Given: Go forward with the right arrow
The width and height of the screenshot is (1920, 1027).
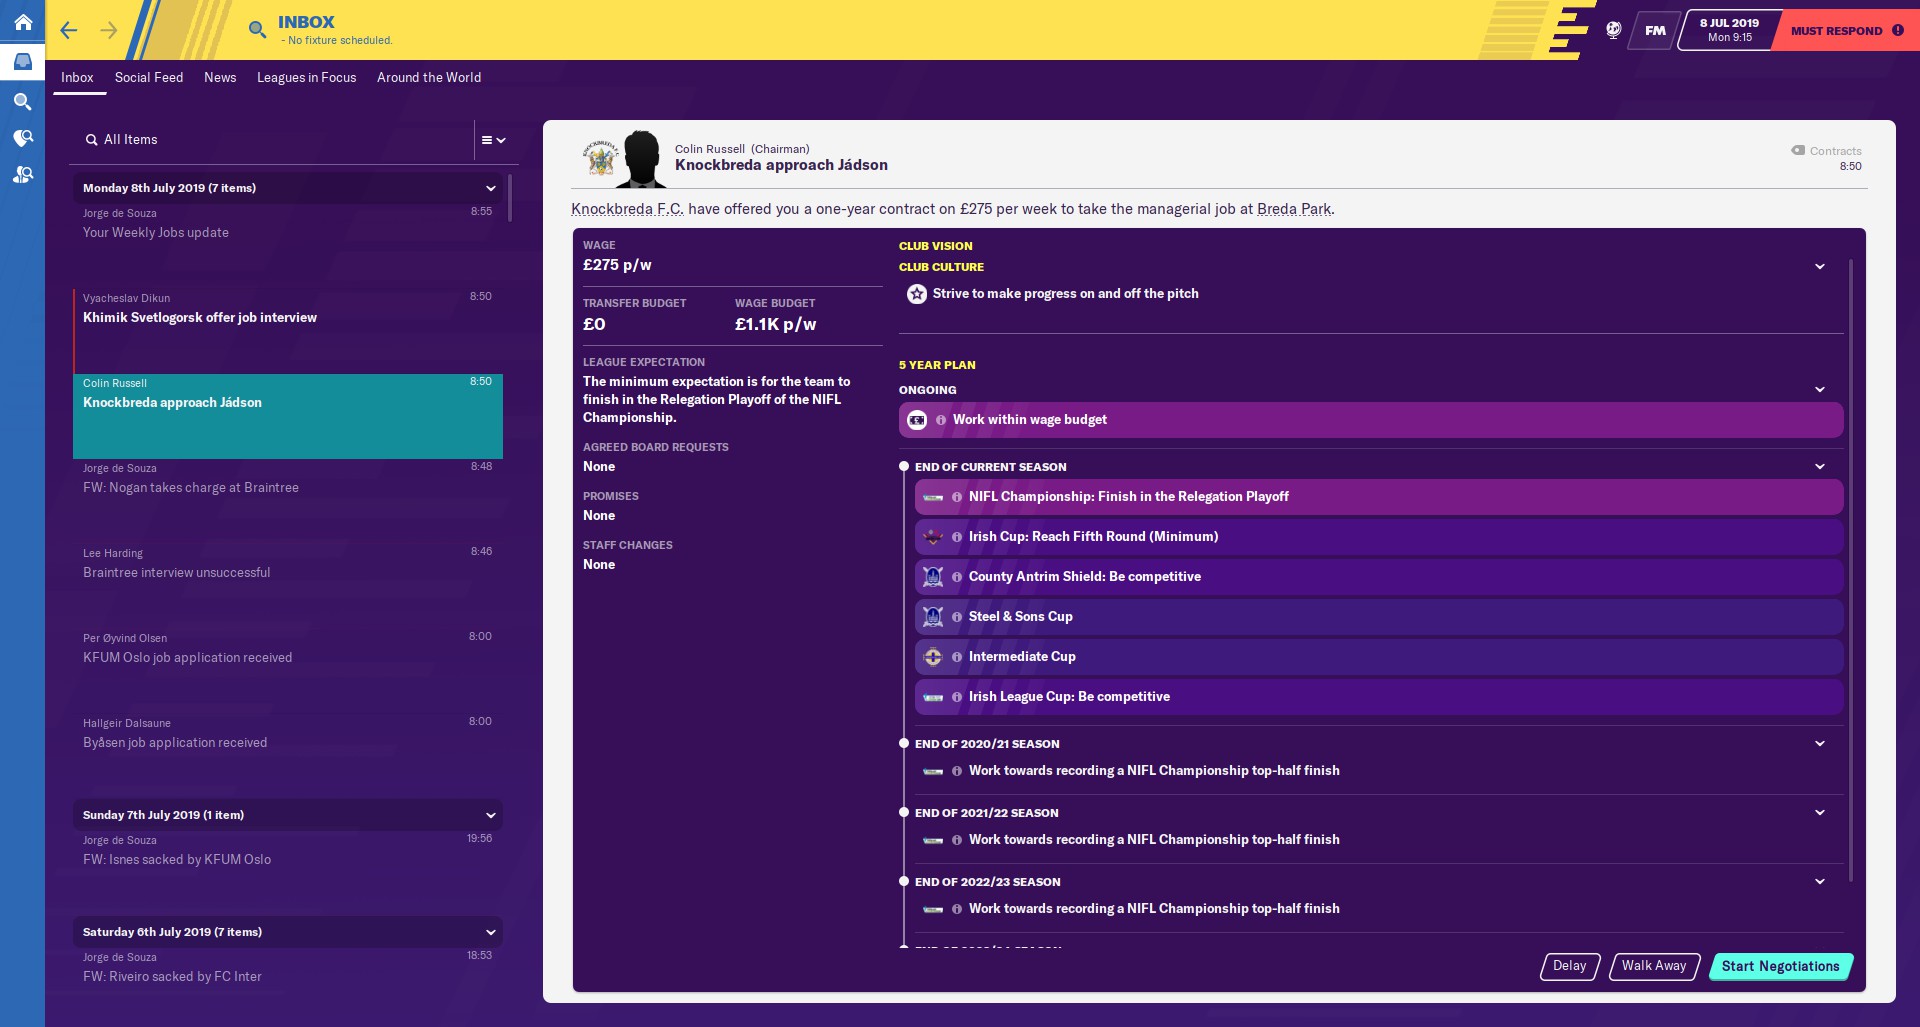Looking at the screenshot, I should click(109, 30).
